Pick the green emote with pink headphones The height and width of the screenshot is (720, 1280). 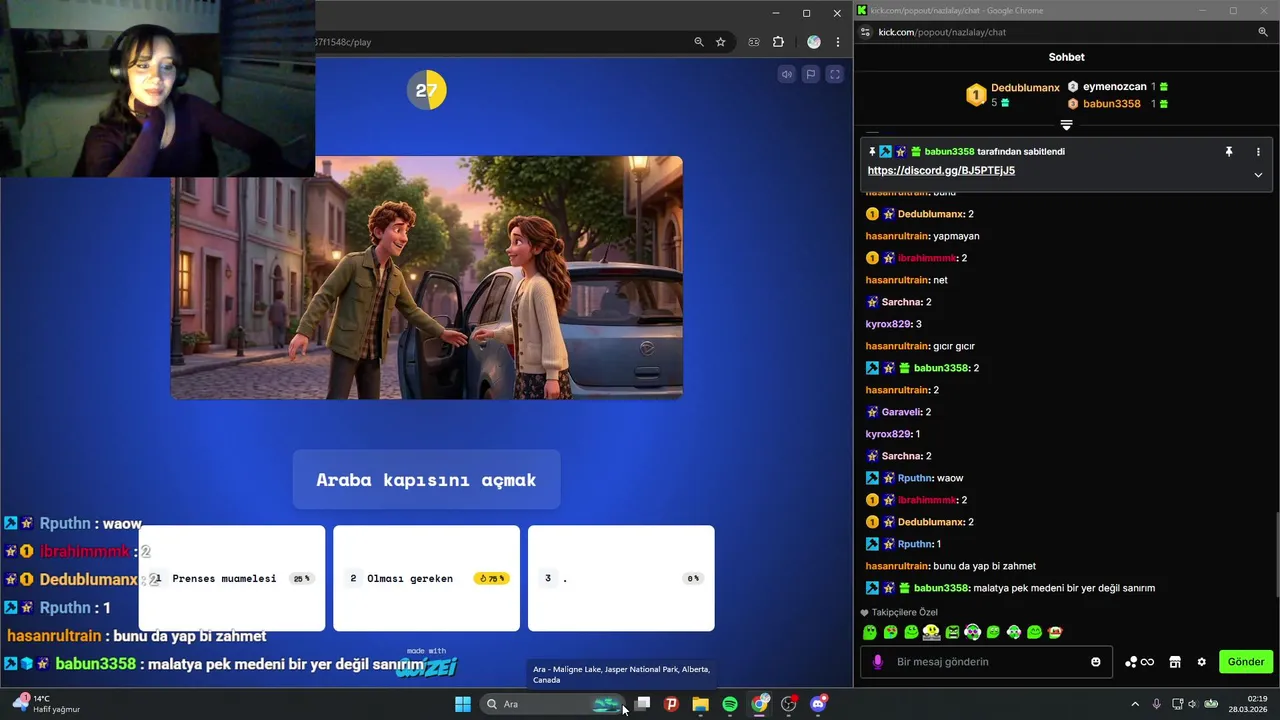[972, 632]
